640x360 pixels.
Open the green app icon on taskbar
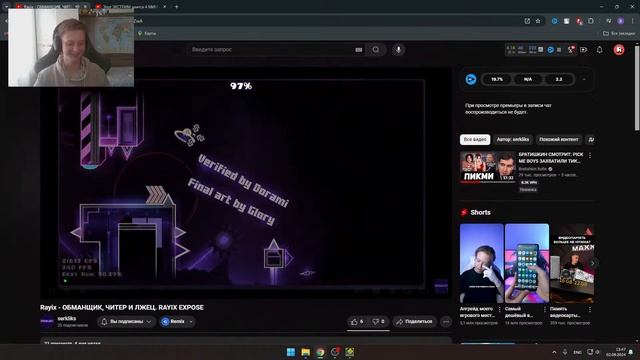point(350,352)
